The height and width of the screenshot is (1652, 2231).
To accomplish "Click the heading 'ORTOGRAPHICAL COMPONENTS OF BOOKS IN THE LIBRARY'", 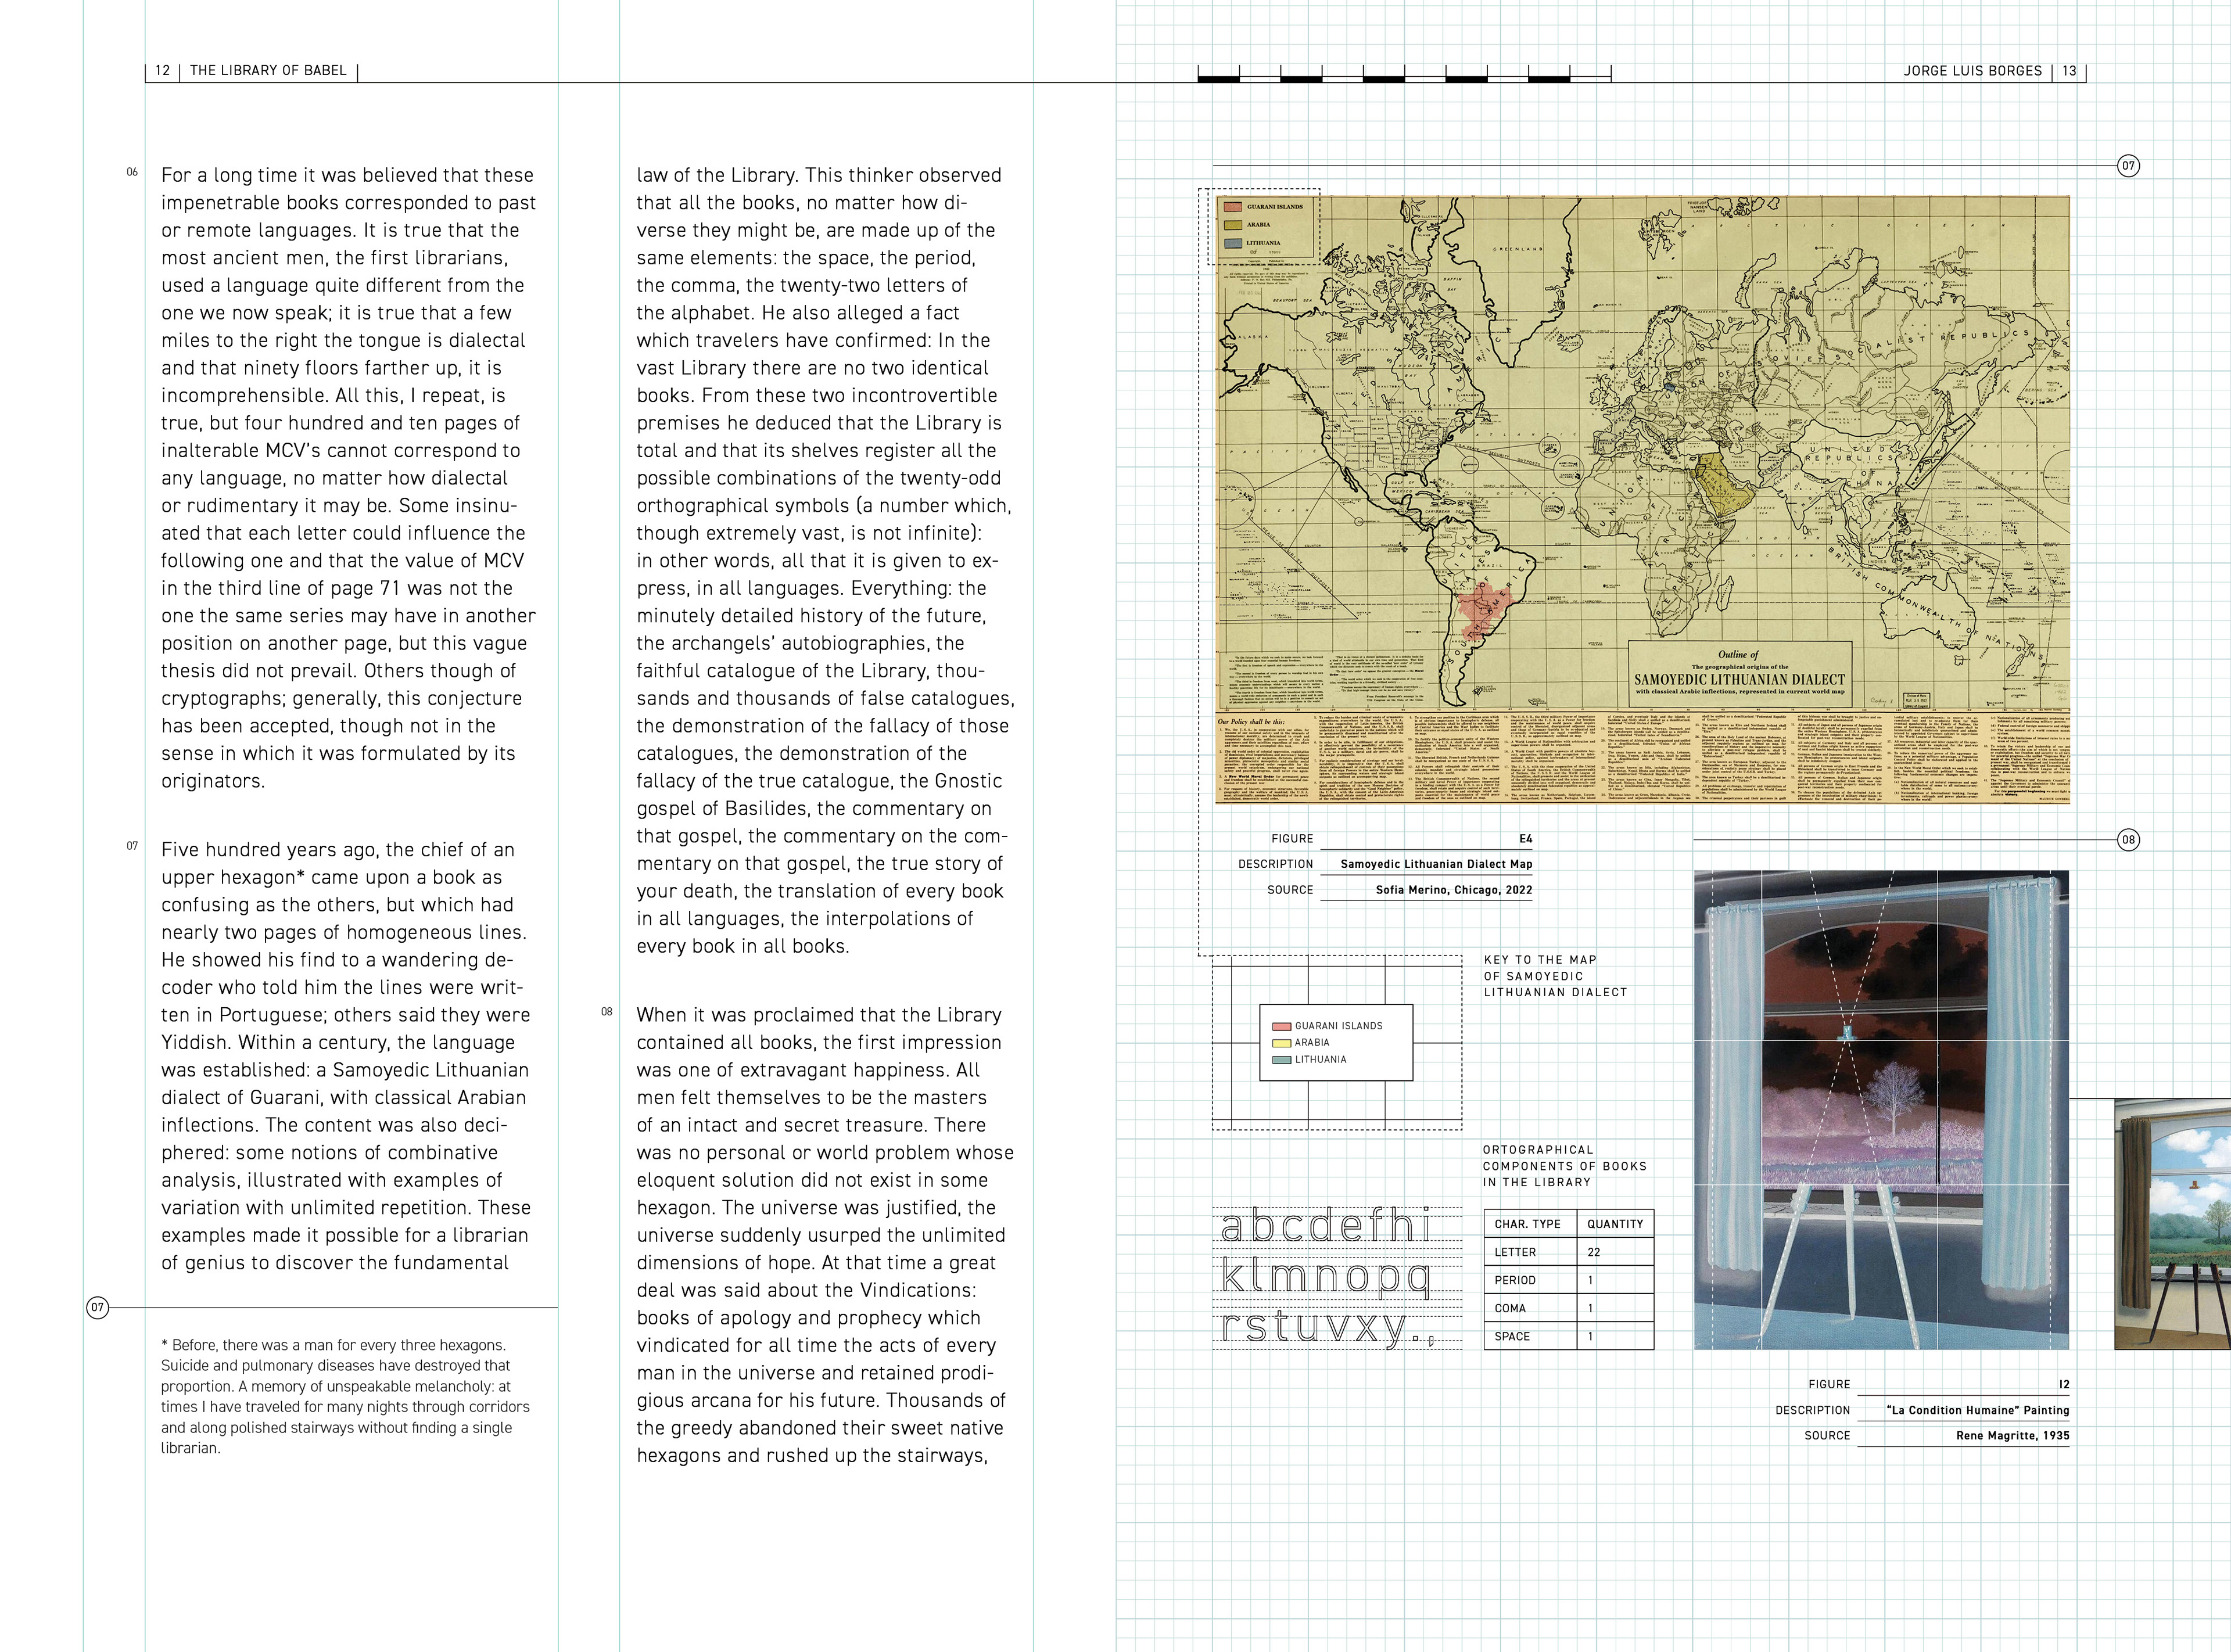I will pyautogui.click(x=1564, y=1166).
